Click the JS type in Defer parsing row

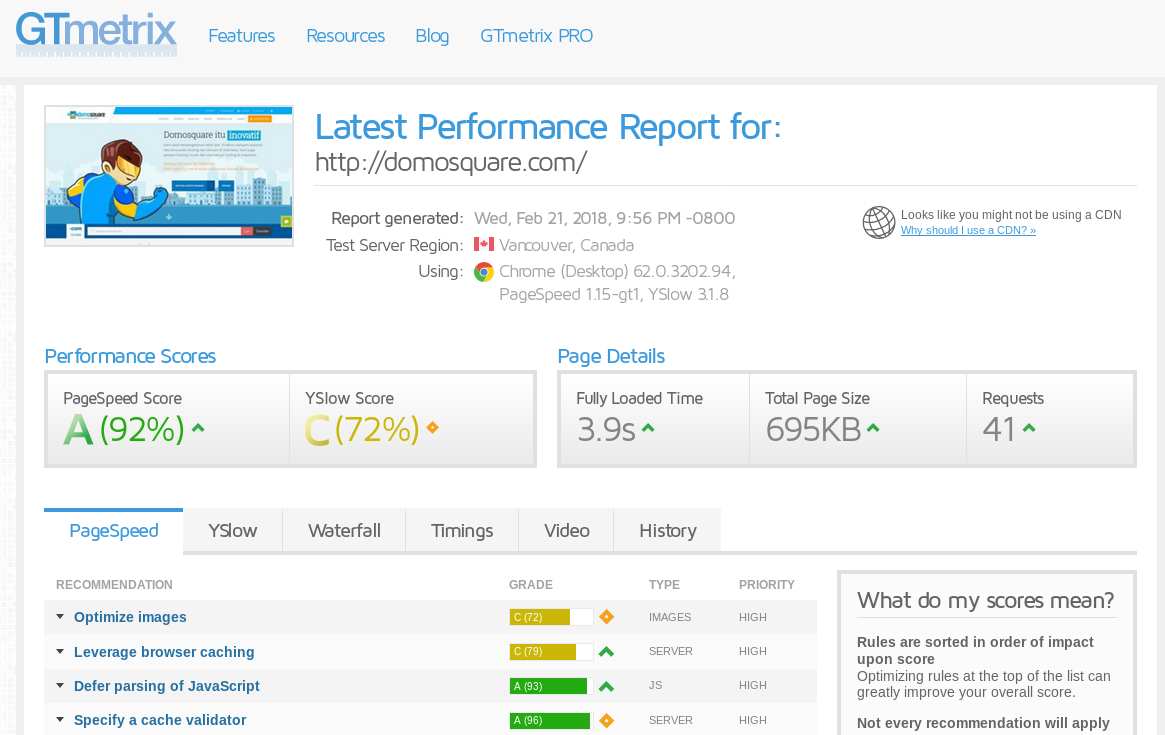click(x=655, y=685)
